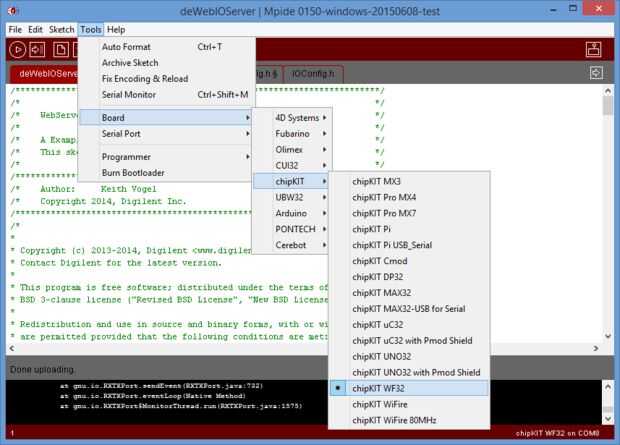Click the editor horizontal scroll left arrow
The width and height of the screenshot is (620, 445).
pos(12,348)
